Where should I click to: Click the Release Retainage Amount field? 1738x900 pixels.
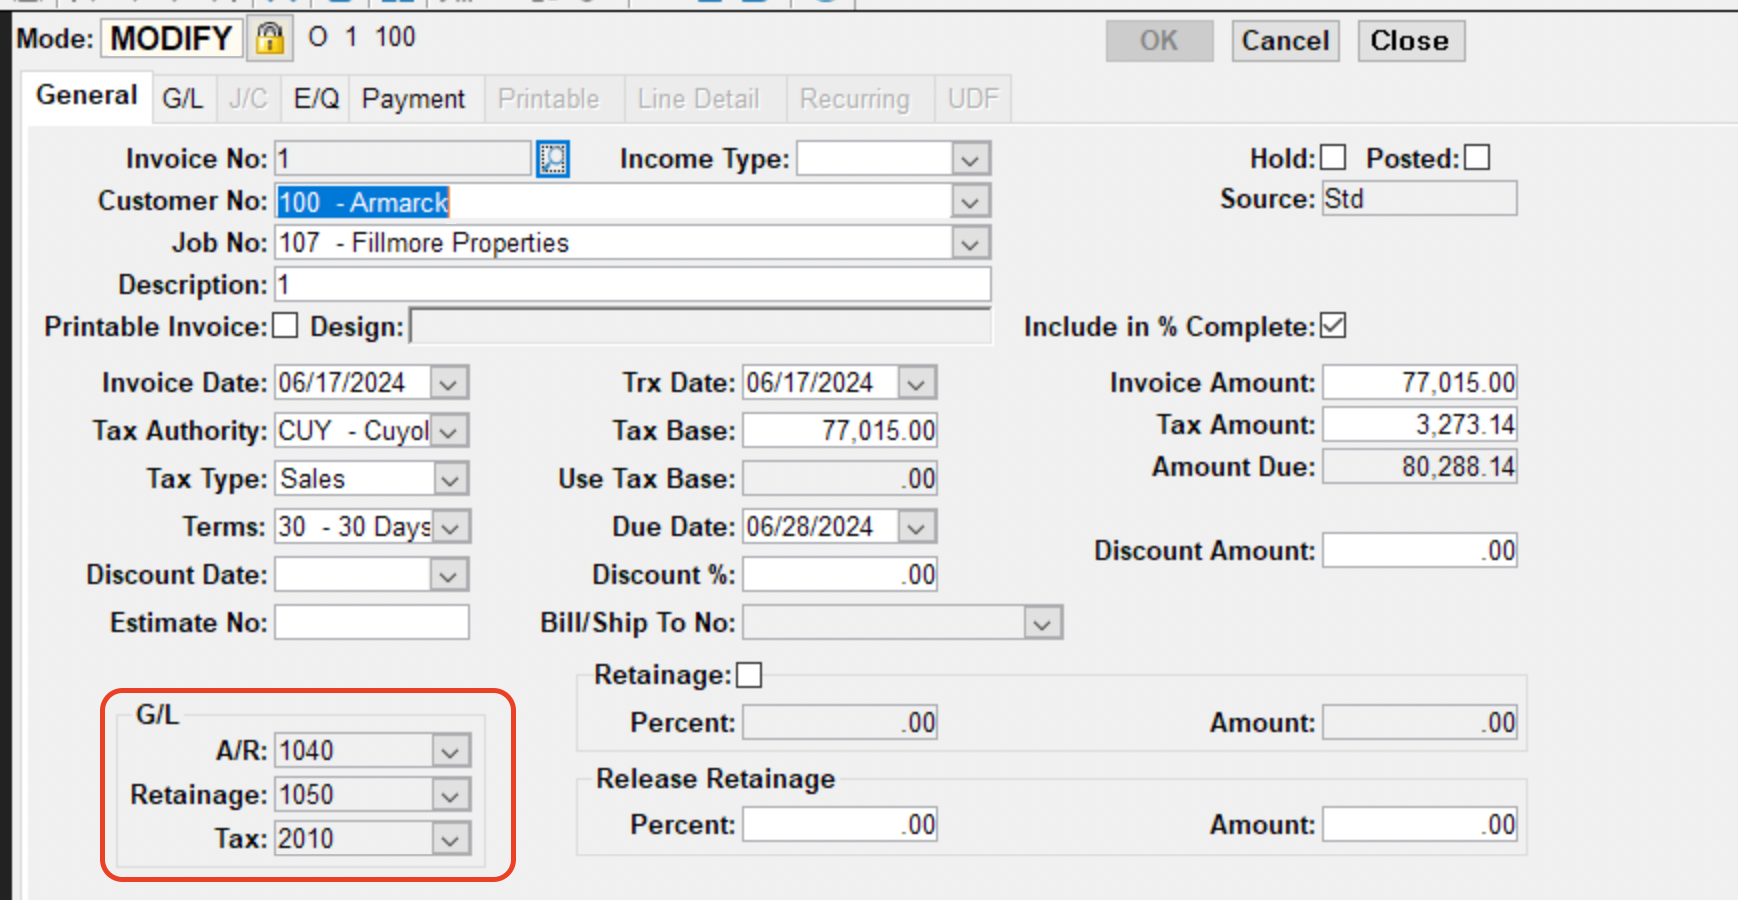coord(1420,825)
